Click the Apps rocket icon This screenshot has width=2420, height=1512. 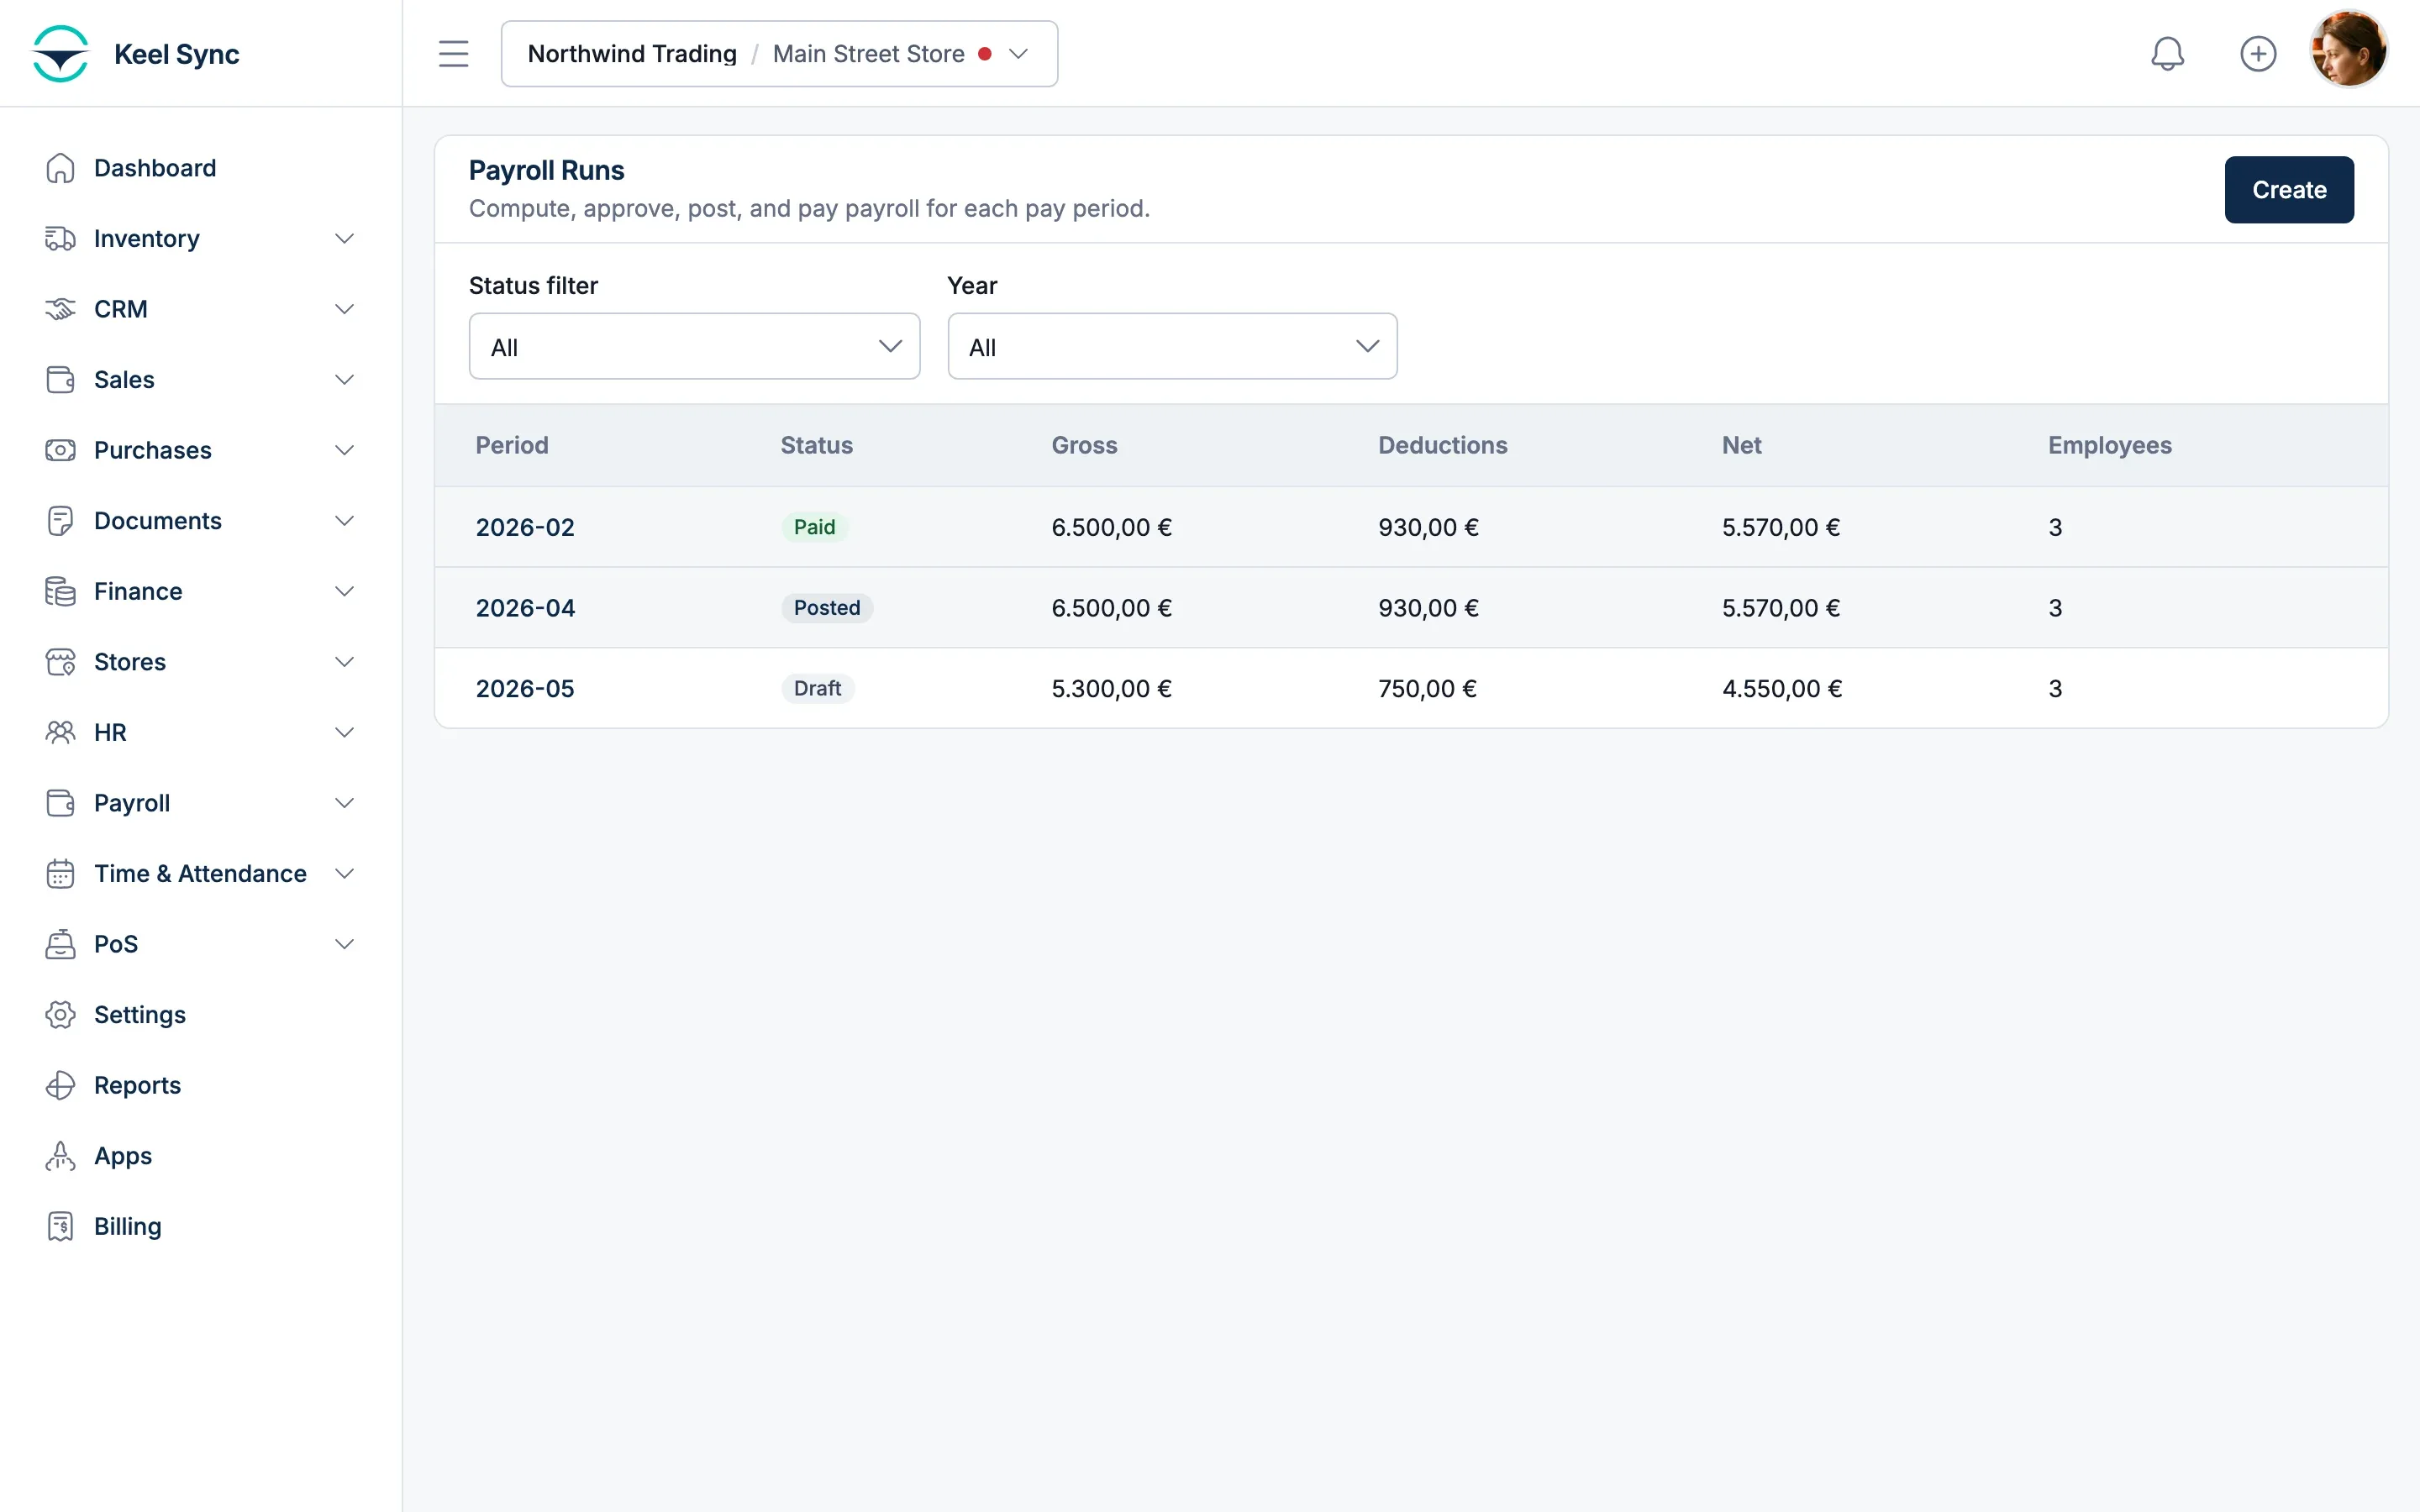pyautogui.click(x=60, y=1155)
